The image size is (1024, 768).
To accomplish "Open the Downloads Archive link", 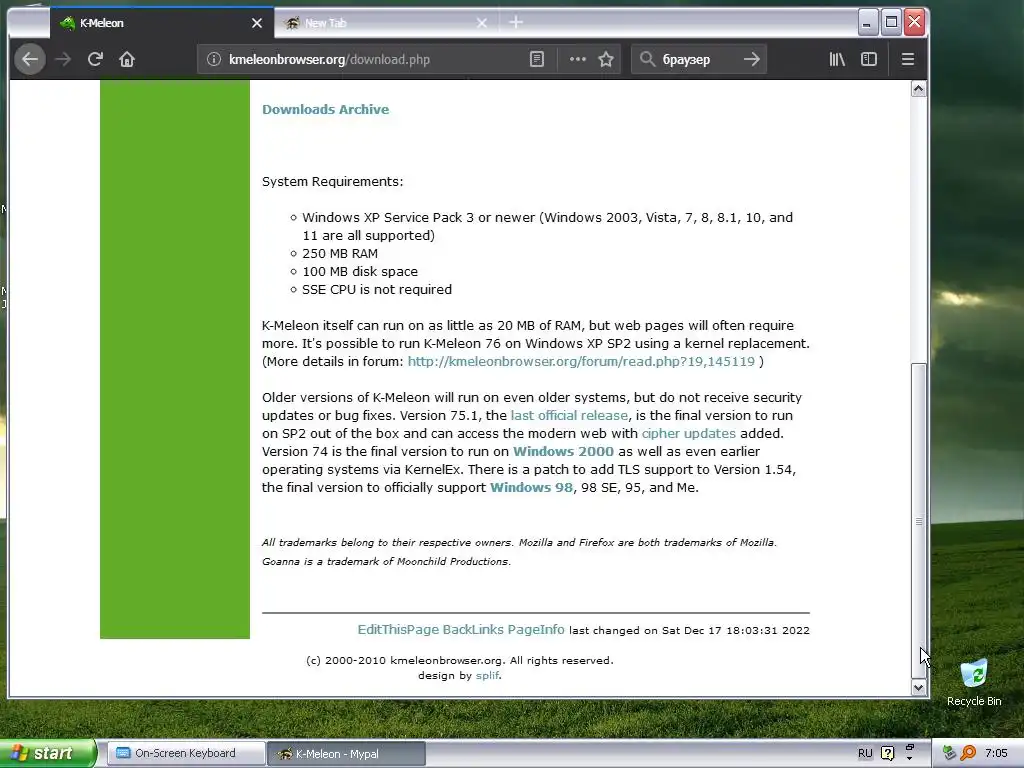I will pos(325,110).
